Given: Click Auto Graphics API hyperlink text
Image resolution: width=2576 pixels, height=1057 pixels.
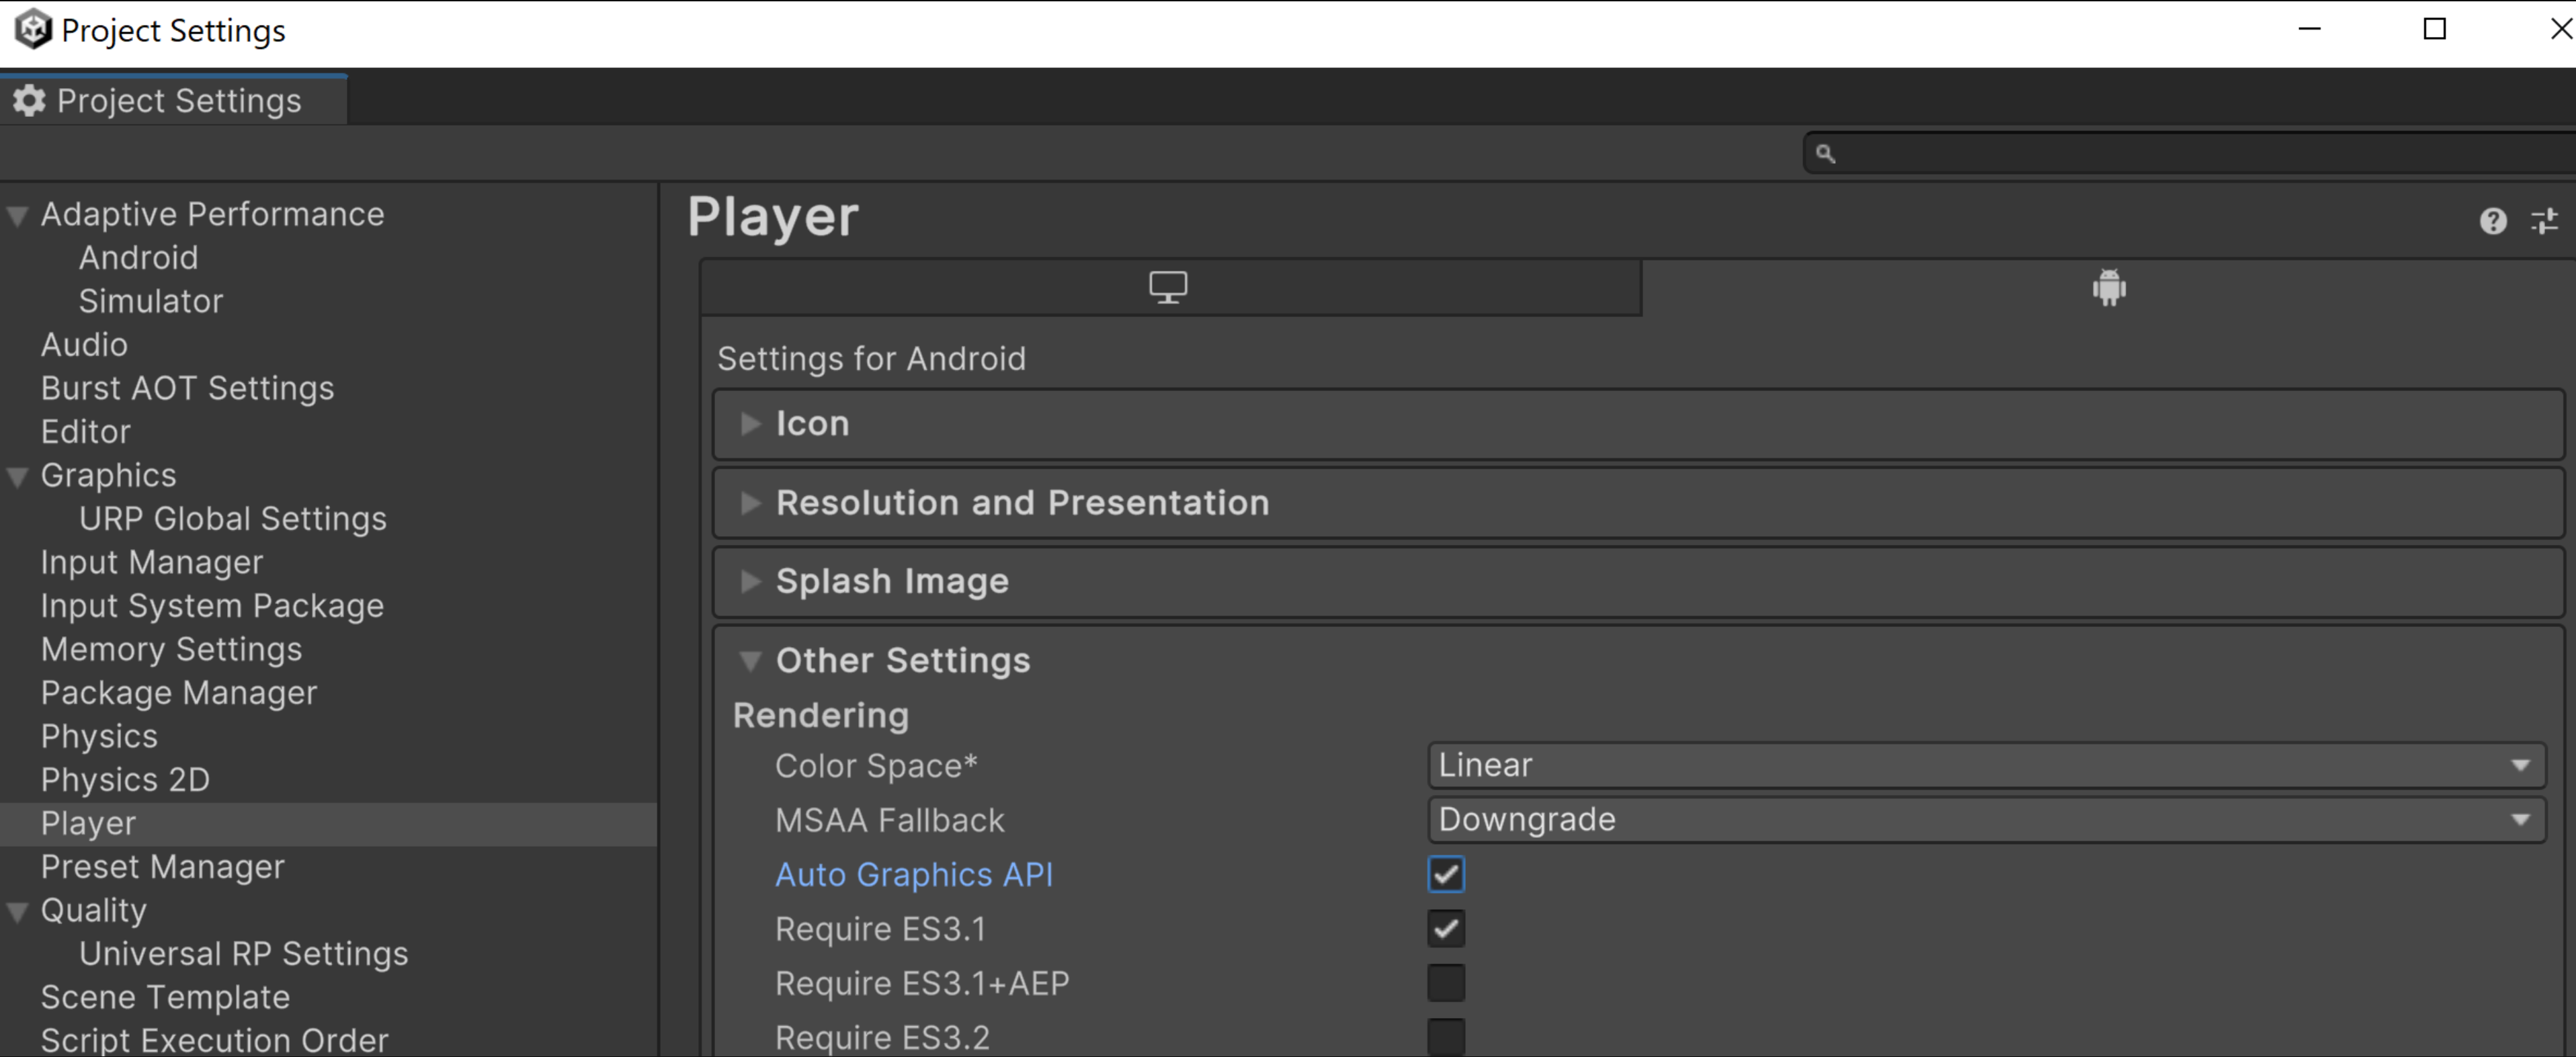Looking at the screenshot, I should pos(913,873).
